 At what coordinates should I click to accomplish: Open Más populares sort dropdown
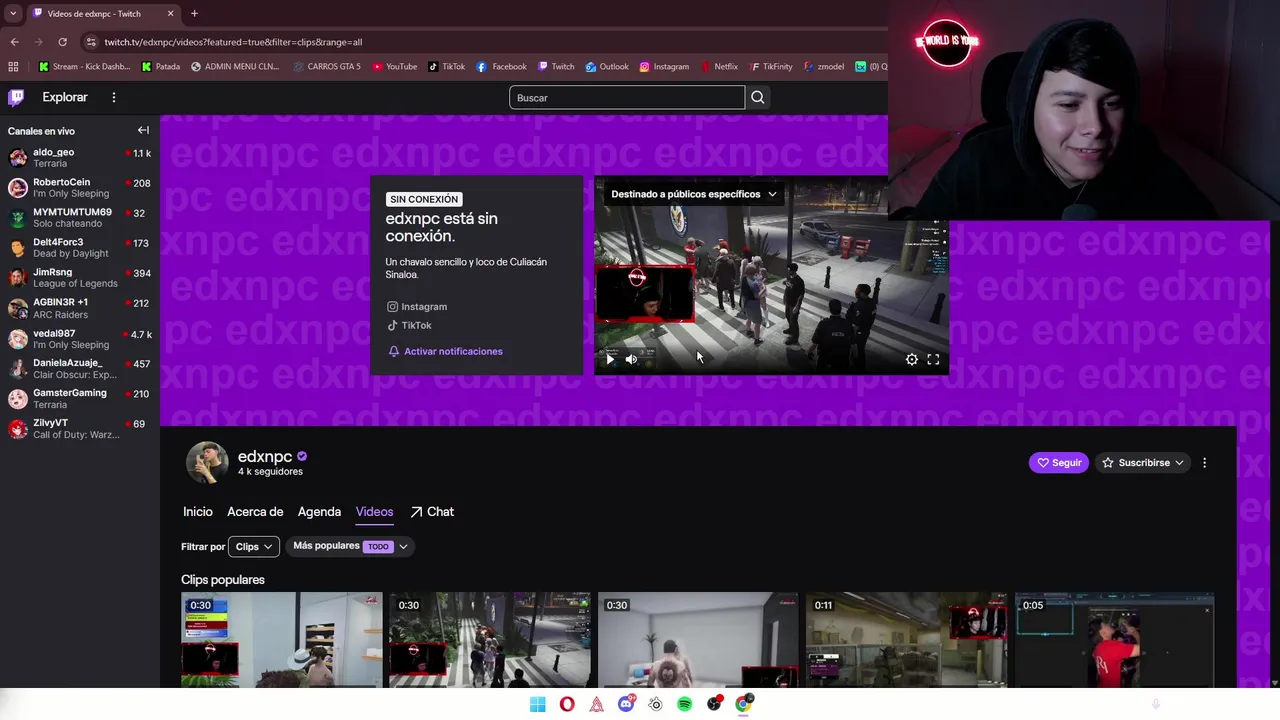click(350, 546)
